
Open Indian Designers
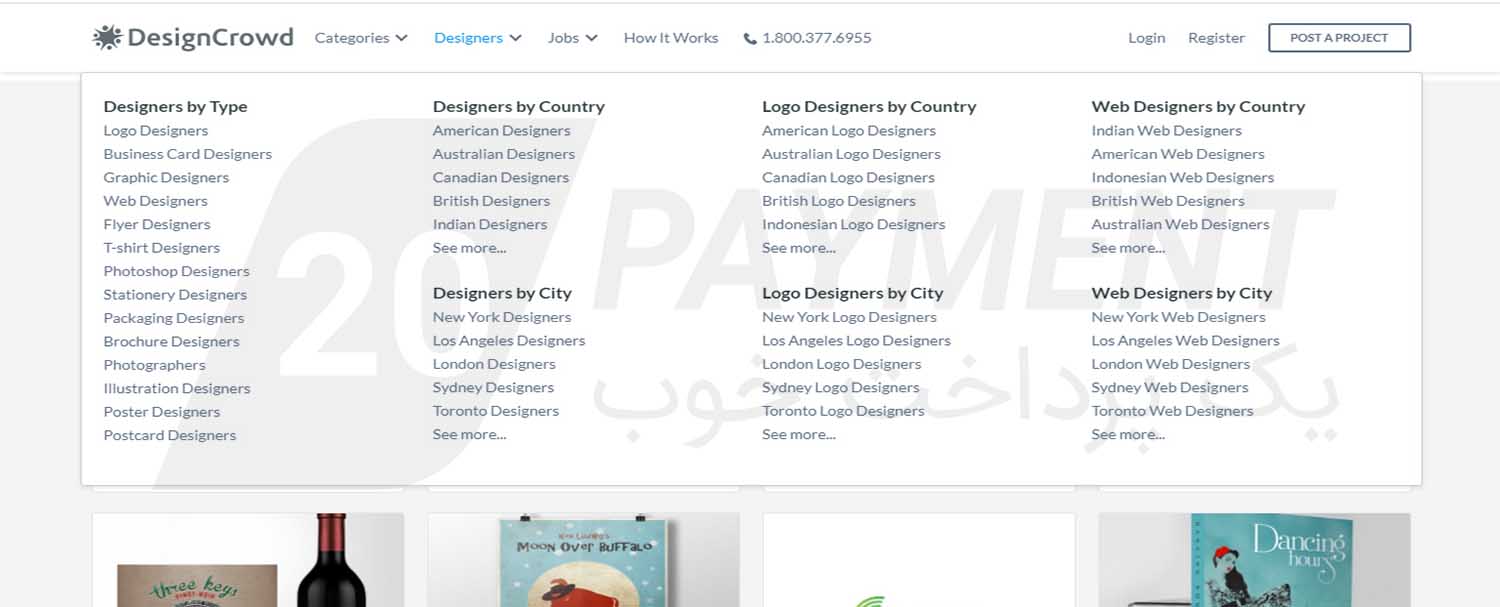click(x=490, y=225)
